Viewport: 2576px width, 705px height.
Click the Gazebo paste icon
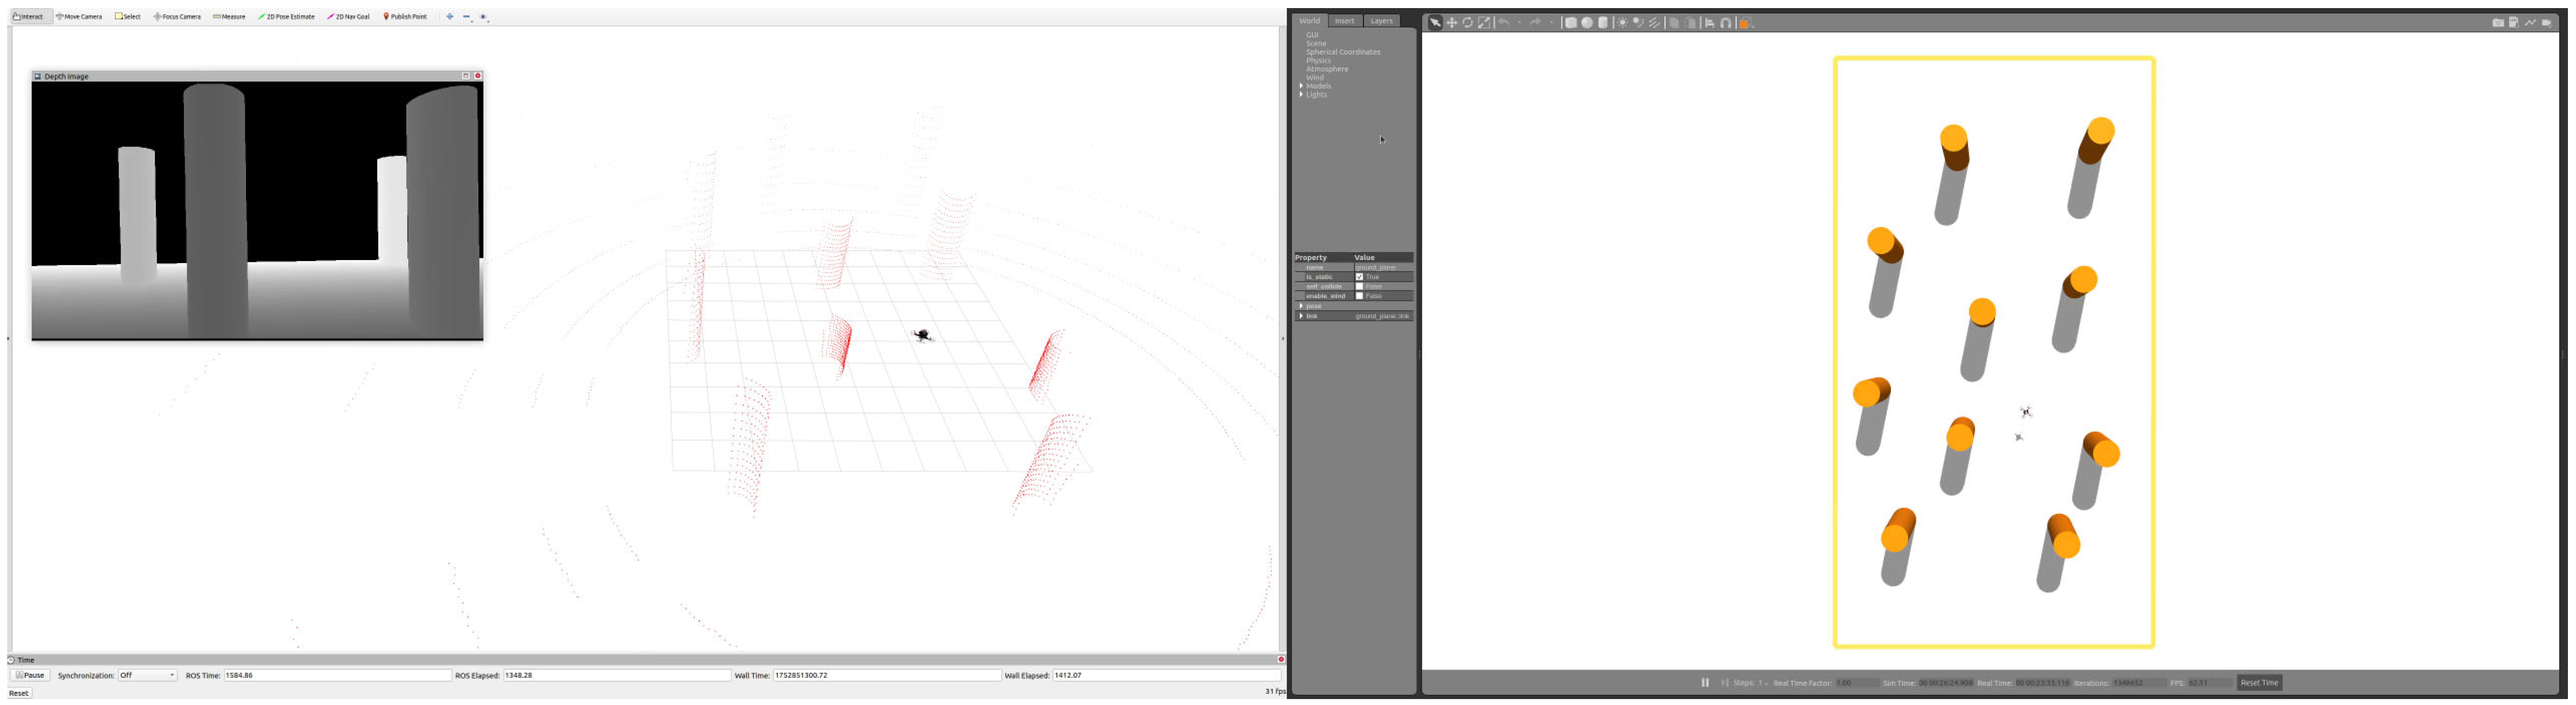tap(1691, 23)
